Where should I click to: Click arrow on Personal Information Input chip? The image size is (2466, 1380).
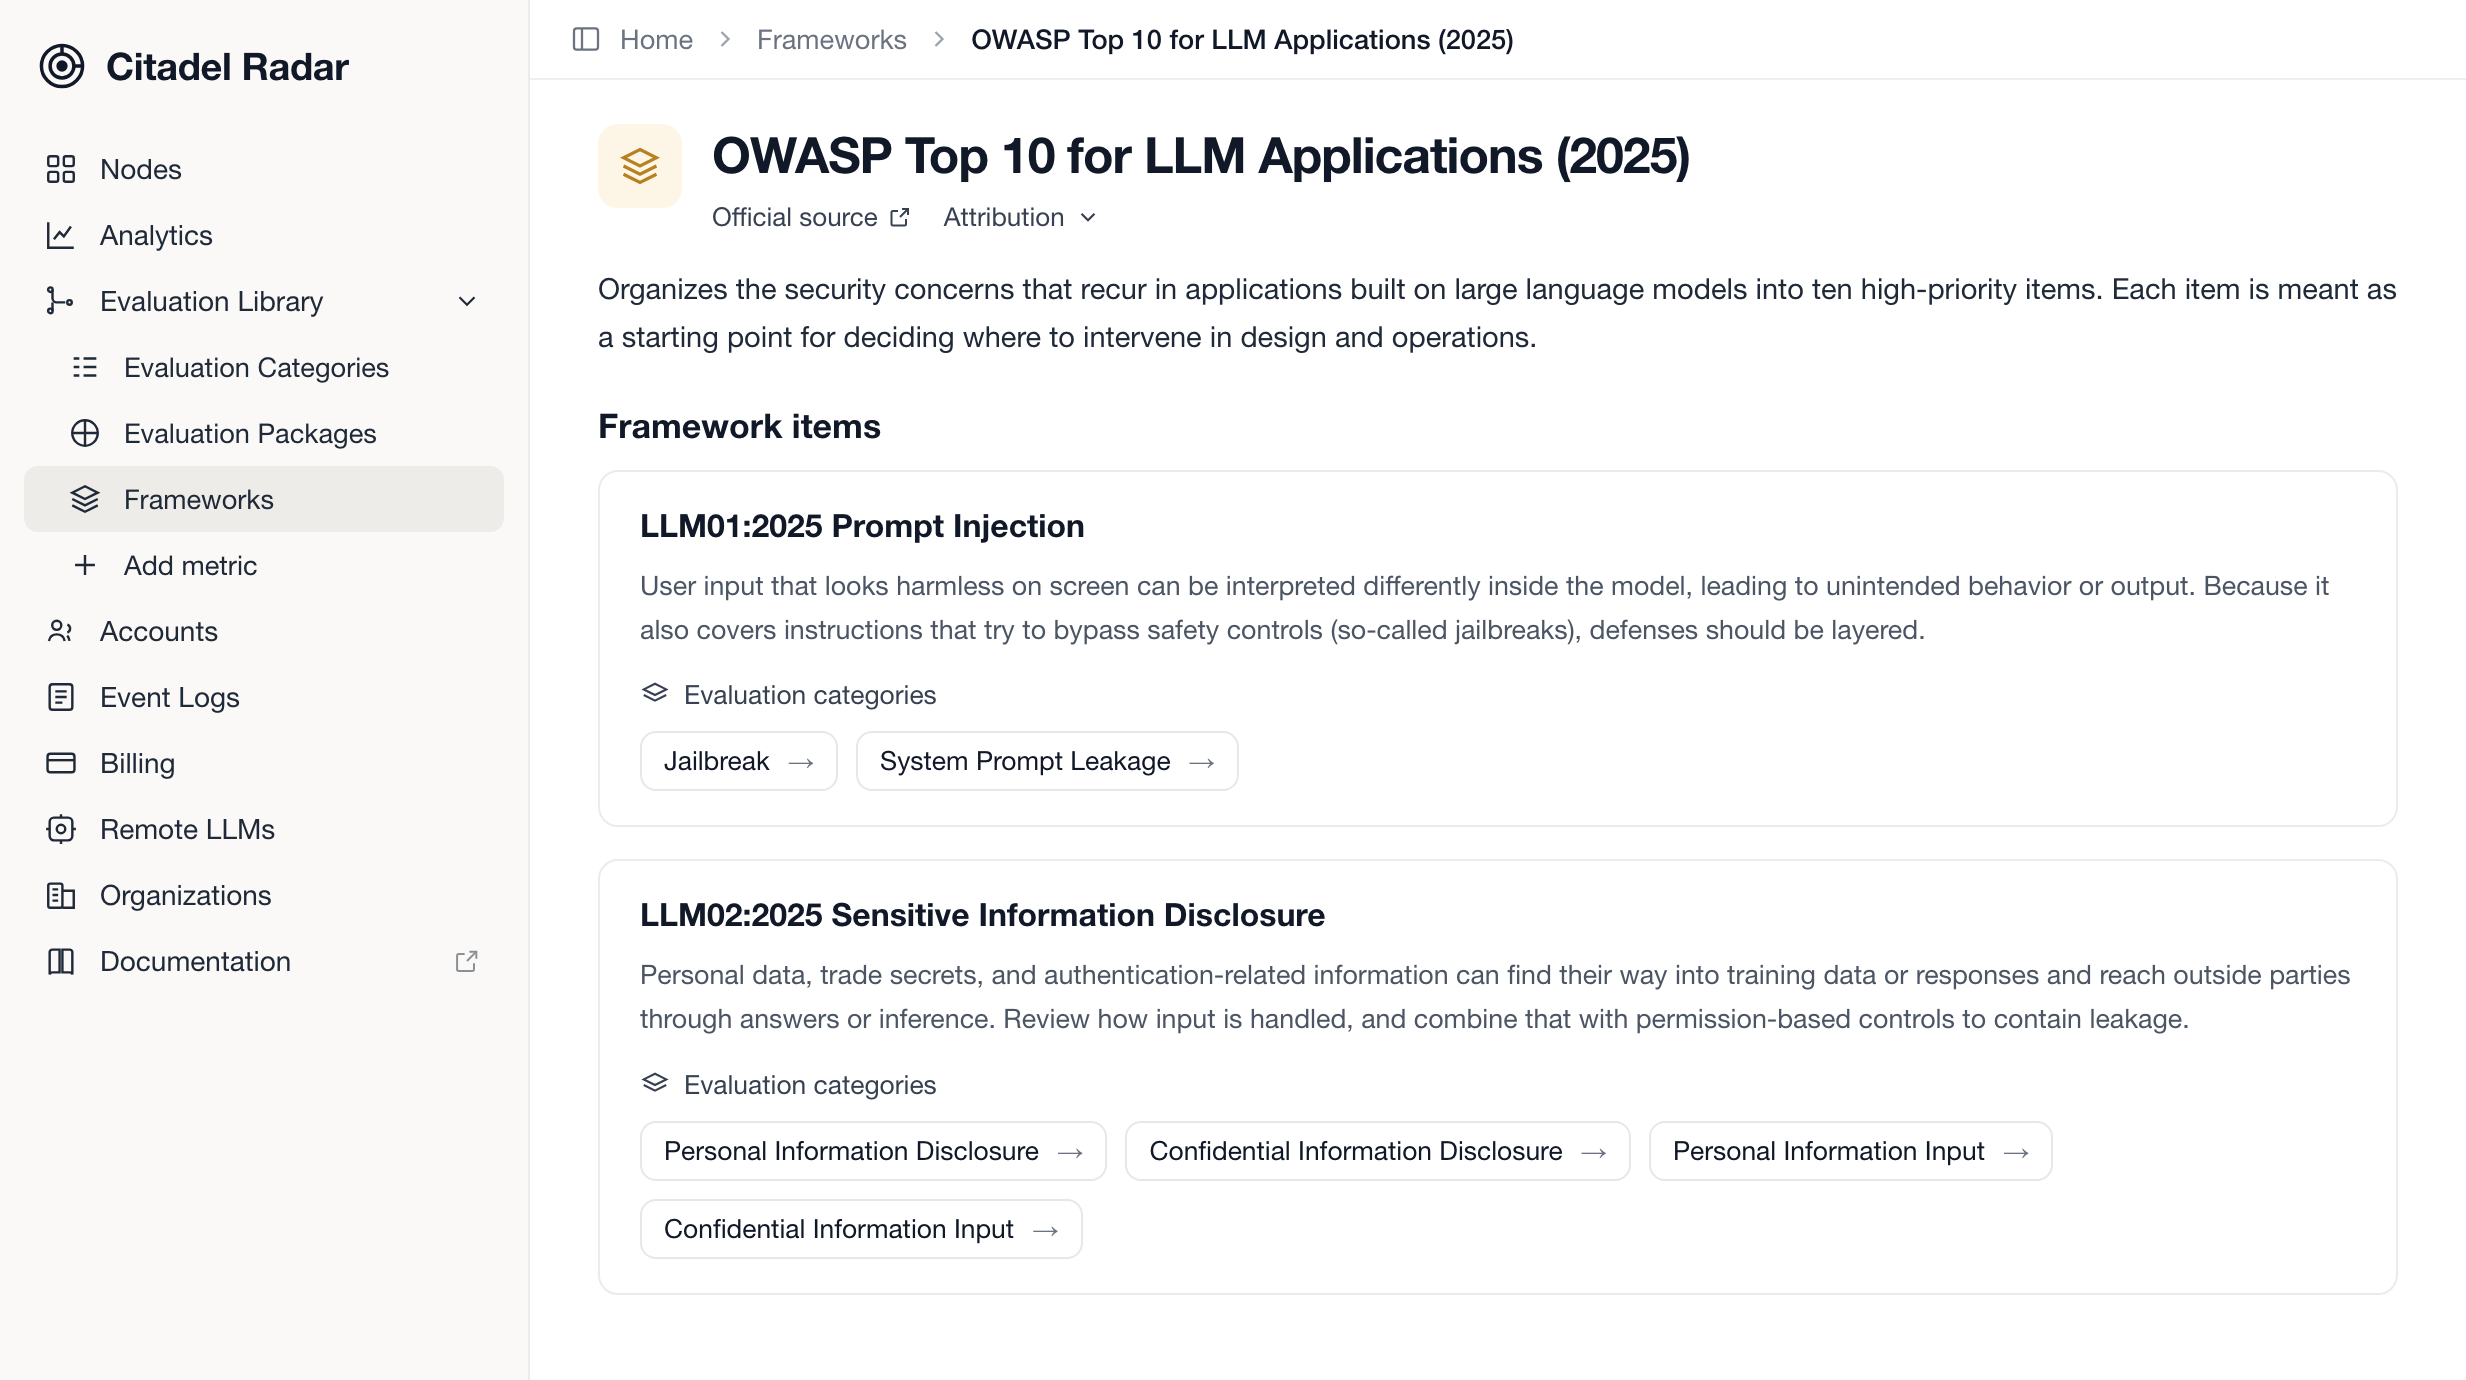coord(2017,1152)
